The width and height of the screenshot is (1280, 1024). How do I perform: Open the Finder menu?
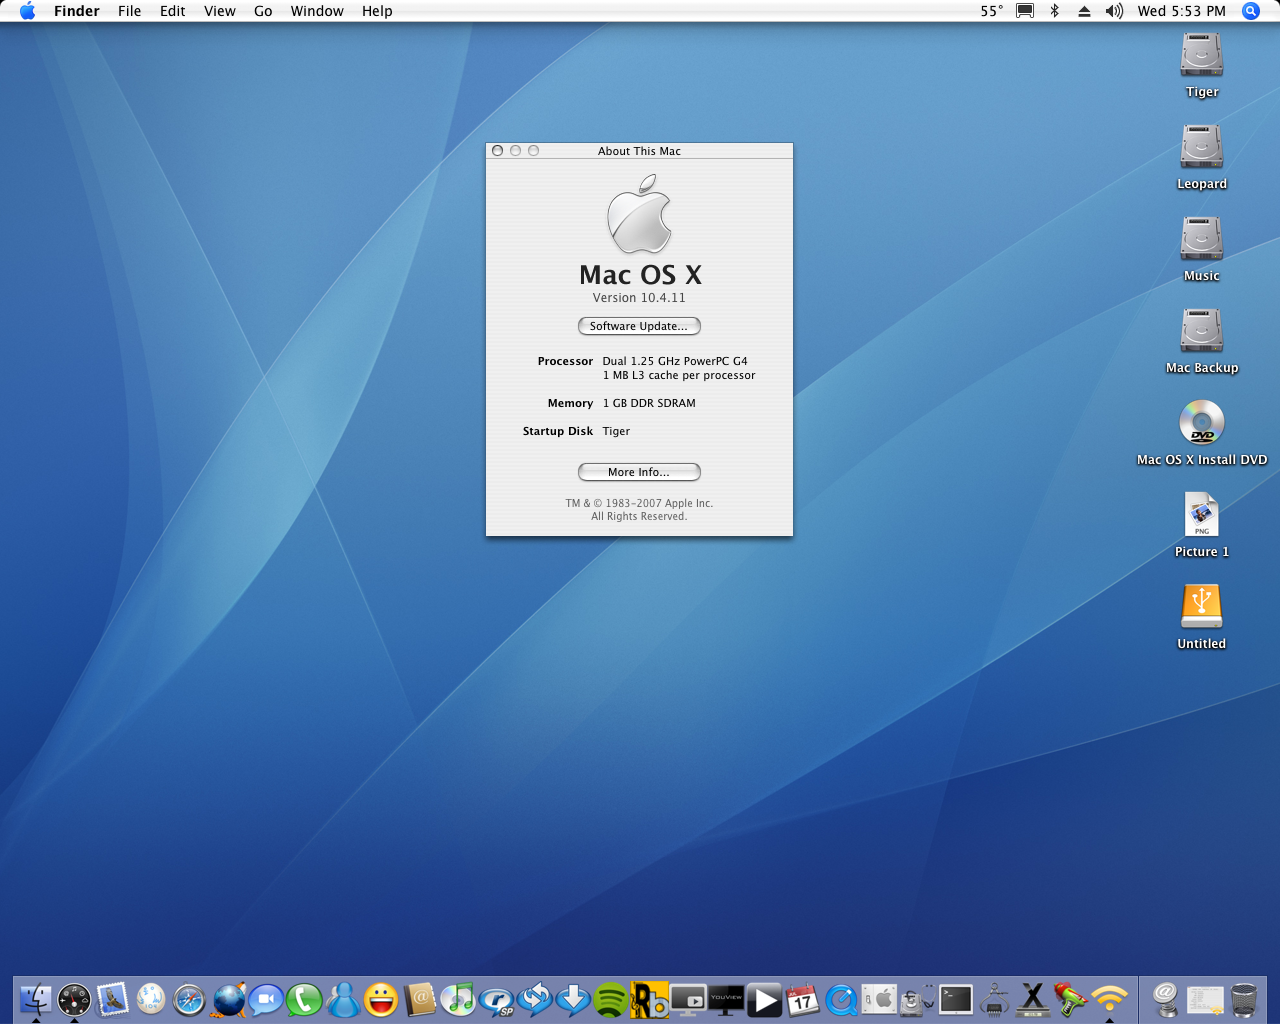[77, 11]
